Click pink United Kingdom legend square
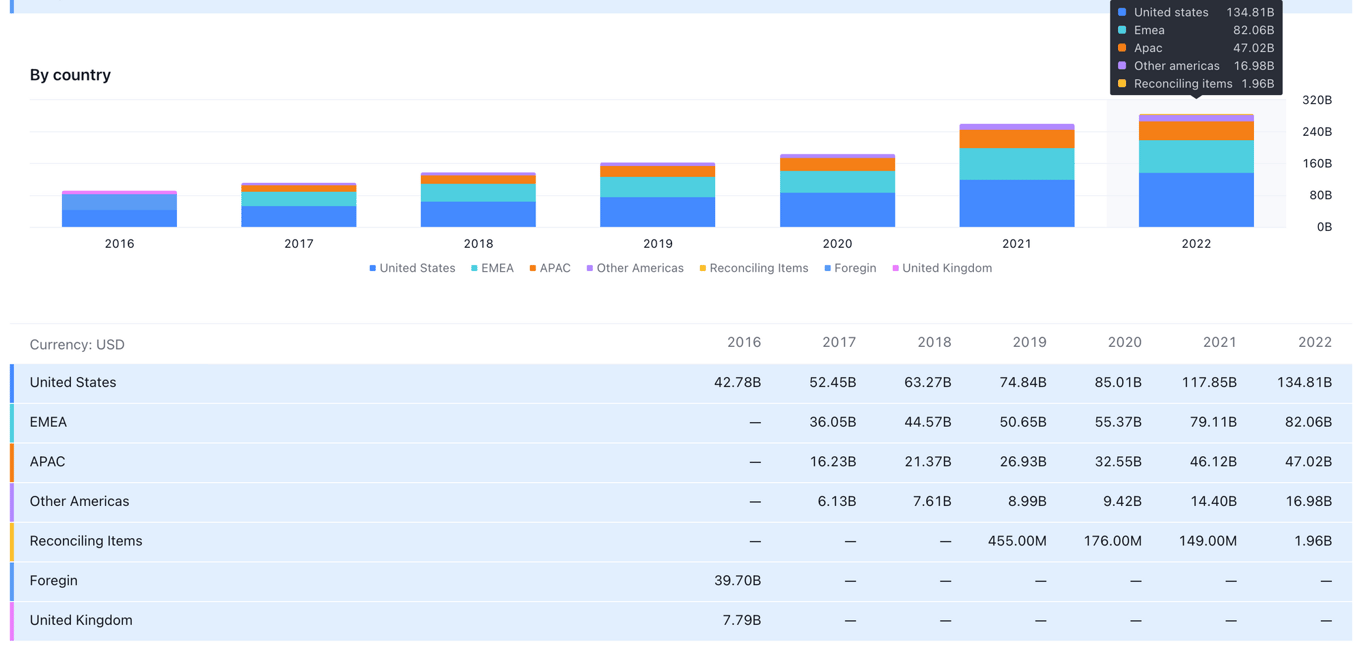 (x=896, y=268)
